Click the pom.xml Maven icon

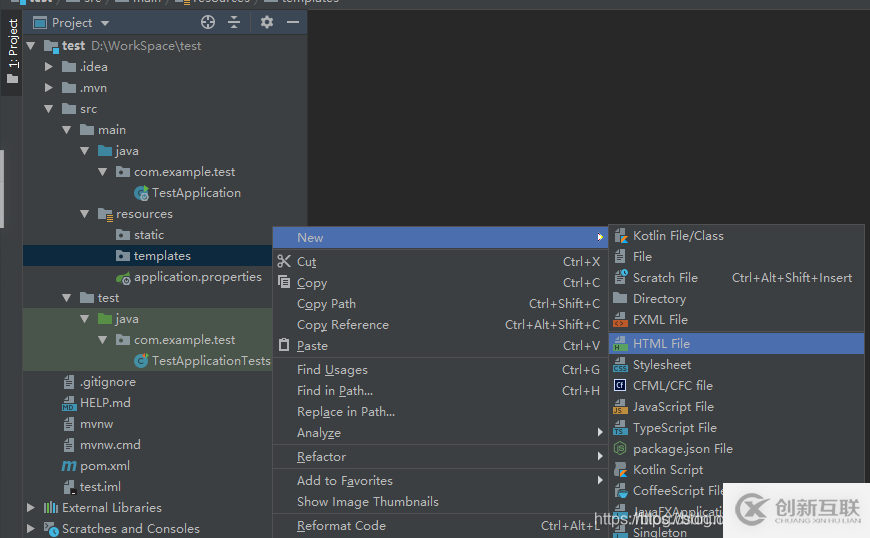[69, 466]
